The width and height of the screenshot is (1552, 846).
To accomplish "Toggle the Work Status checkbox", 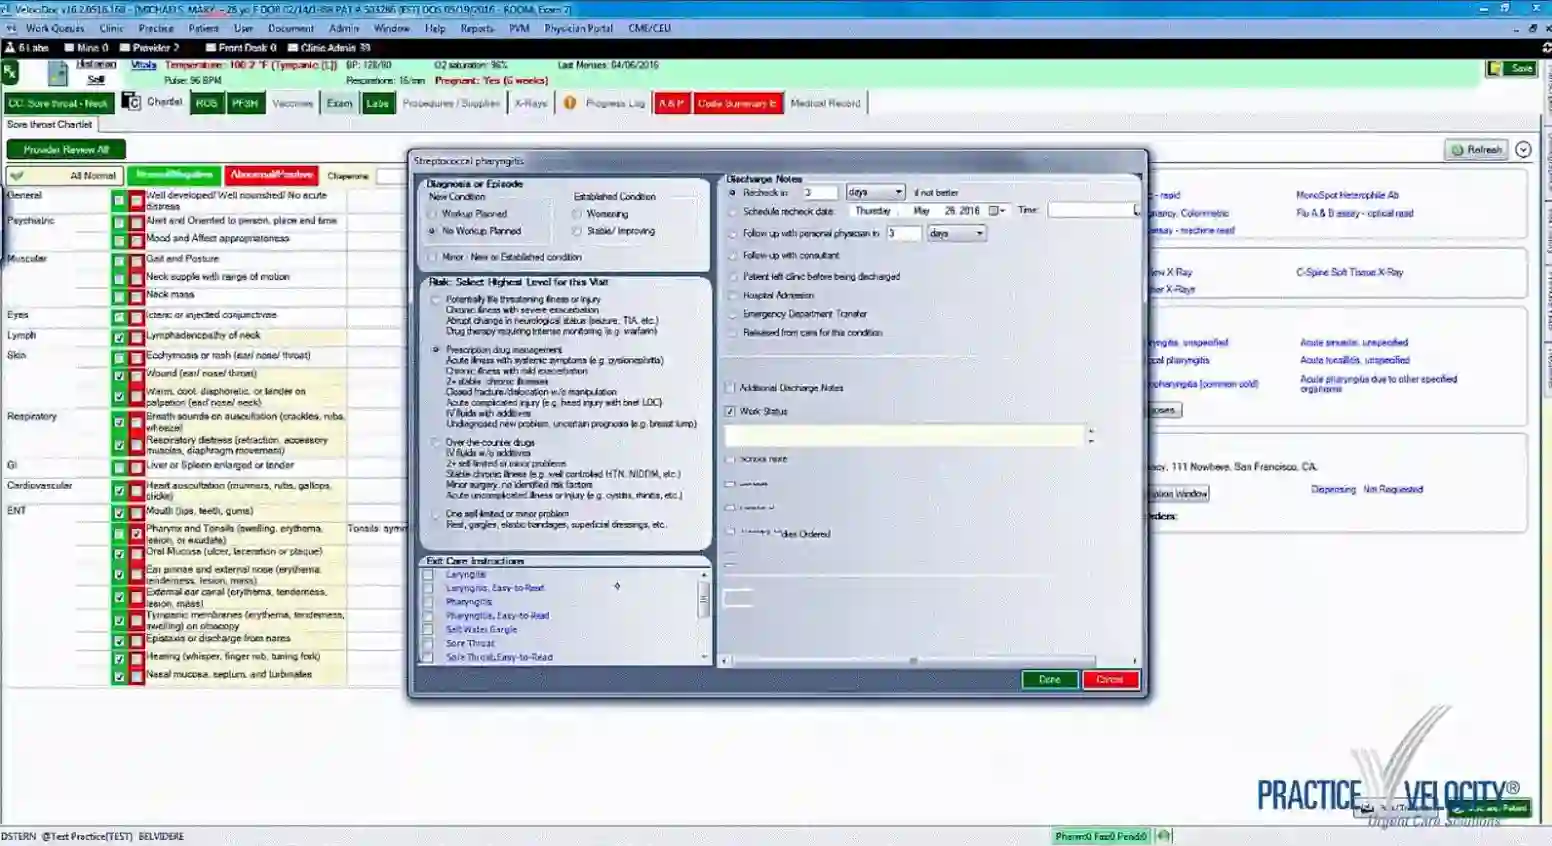I will pyautogui.click(x=729, y=411).
